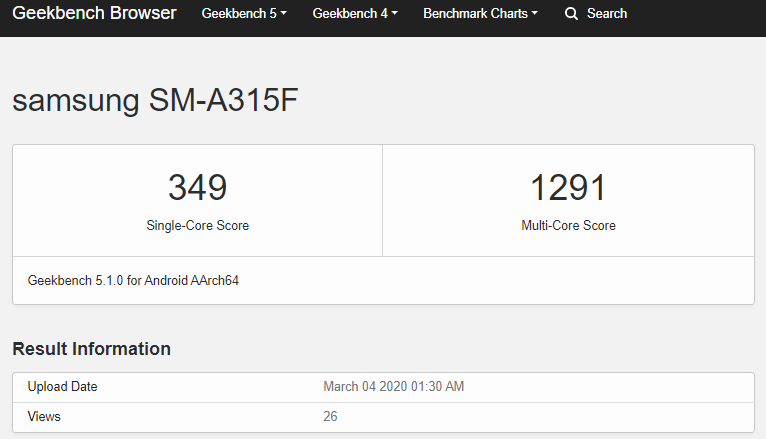
Task: Click the Multi-Core Score label
Action: pyautogui.click(x=569, y=226)
